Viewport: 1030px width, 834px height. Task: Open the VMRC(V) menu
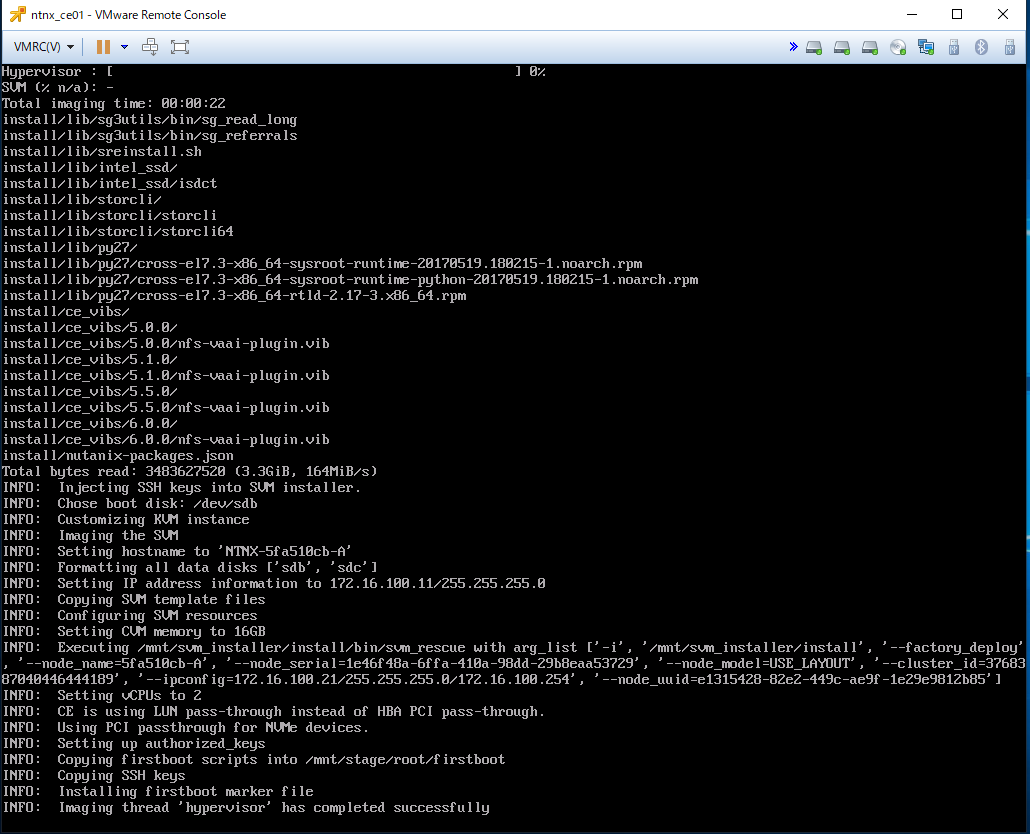pyautogui.click(x=43, y=47)
